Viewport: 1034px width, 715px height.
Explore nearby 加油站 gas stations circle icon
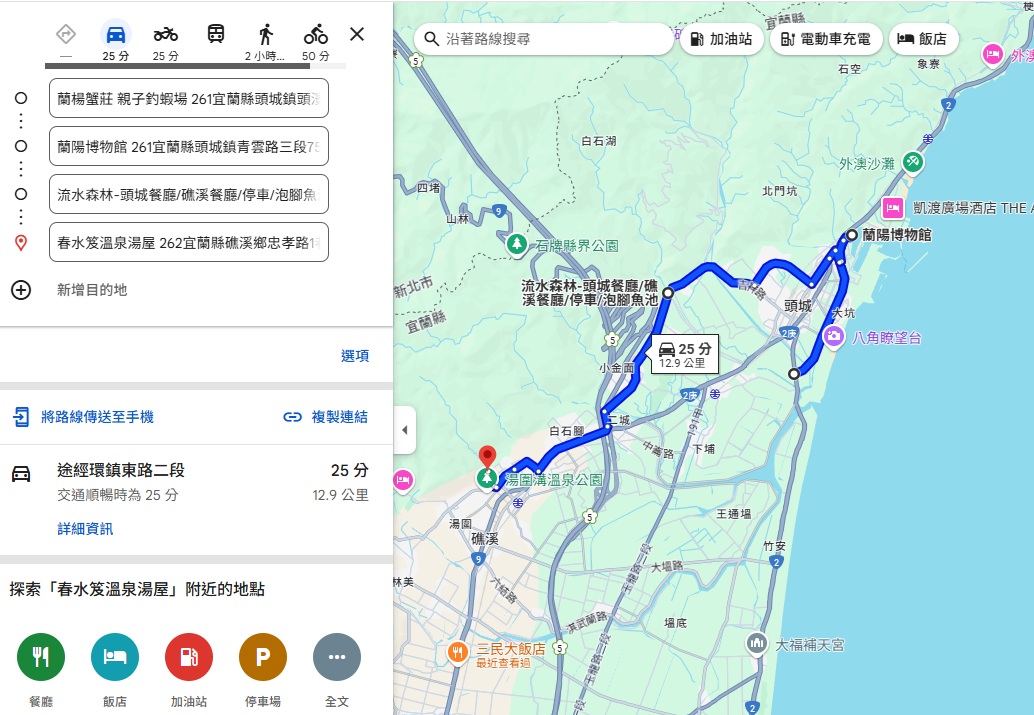pyautogui.click(x=189, y=657)
